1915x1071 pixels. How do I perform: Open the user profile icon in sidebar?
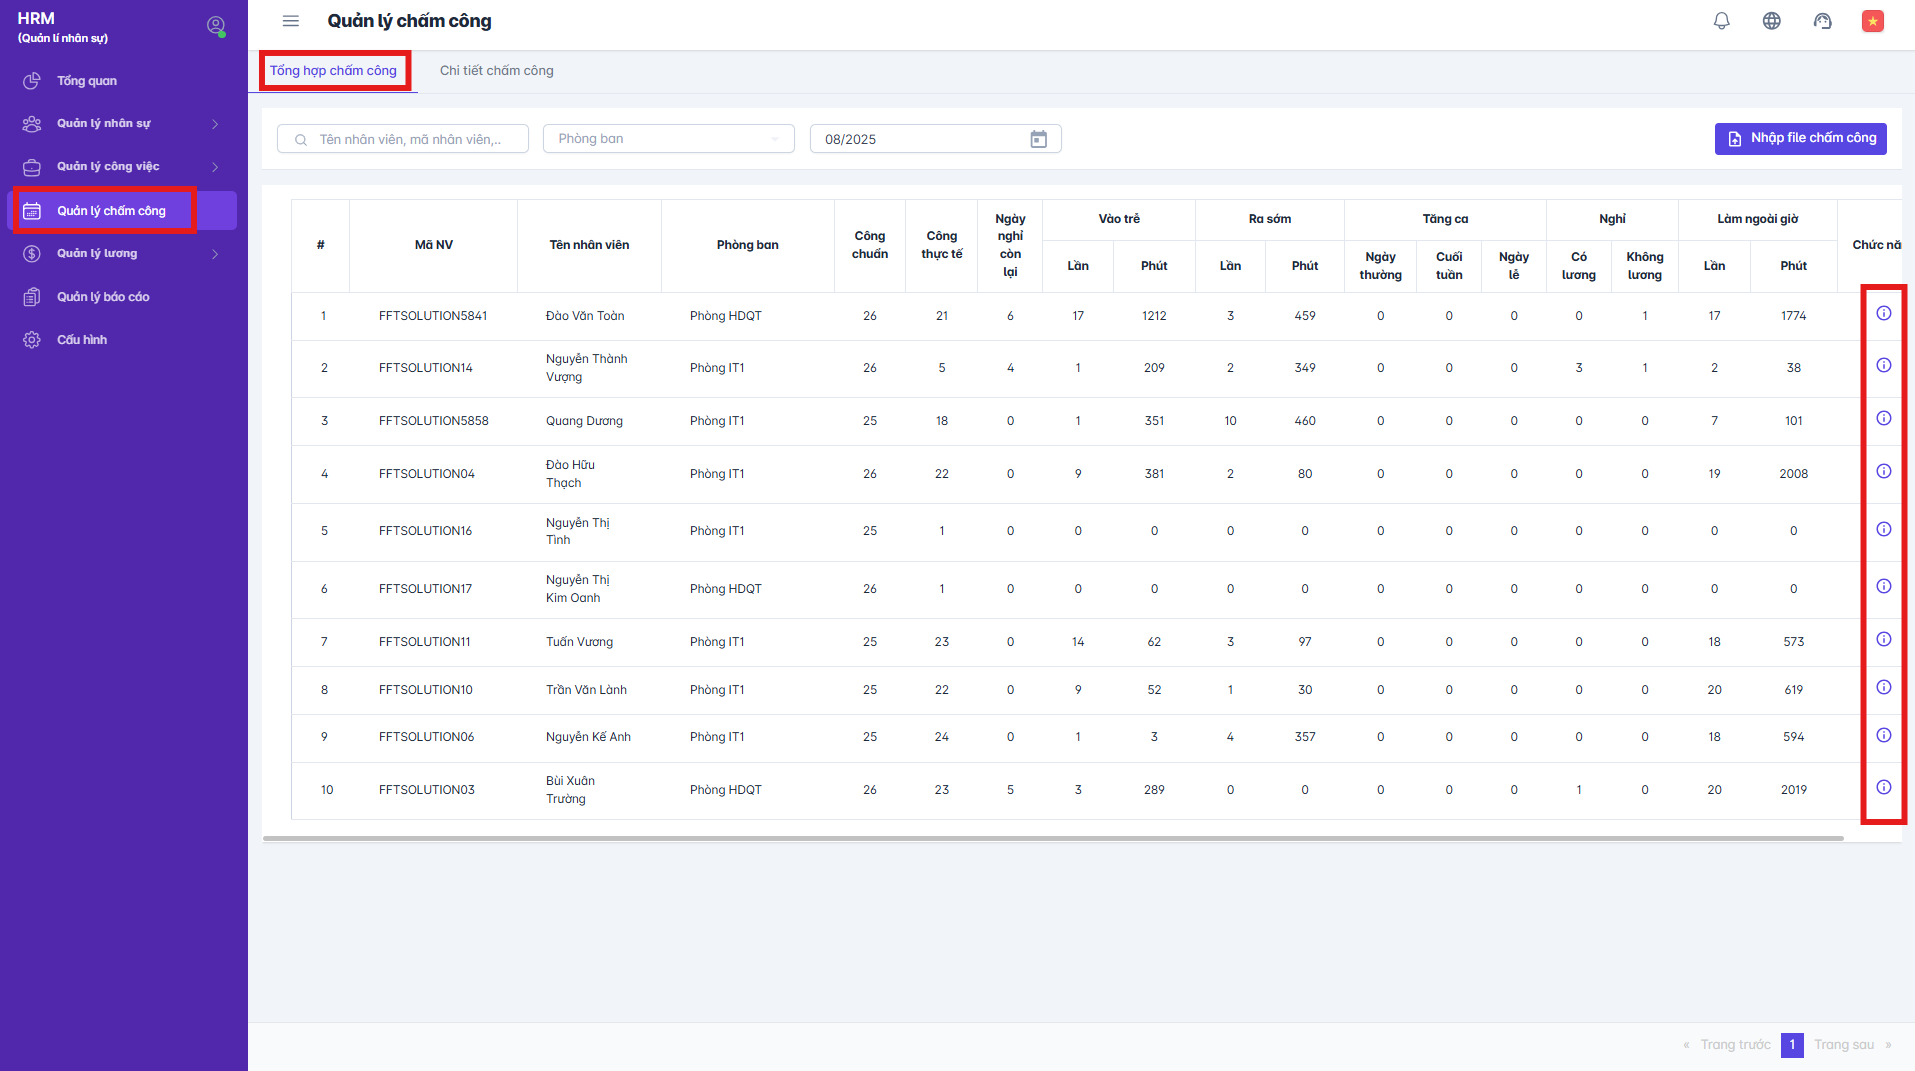click(215, 26)
